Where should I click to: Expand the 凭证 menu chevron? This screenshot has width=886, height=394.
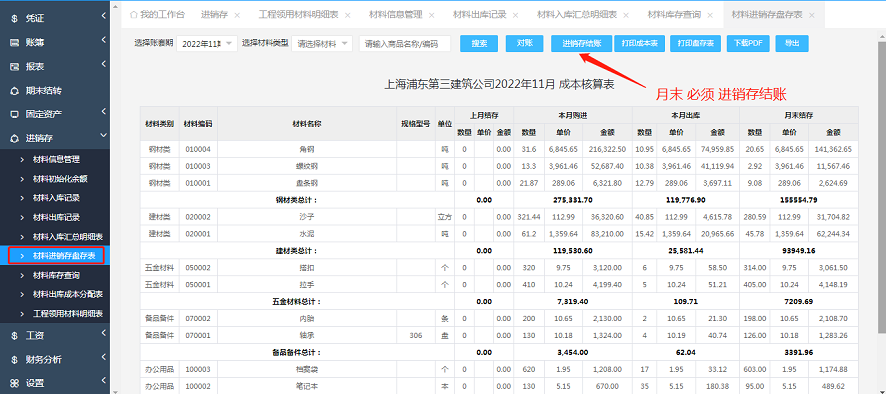tap(103, 16)
